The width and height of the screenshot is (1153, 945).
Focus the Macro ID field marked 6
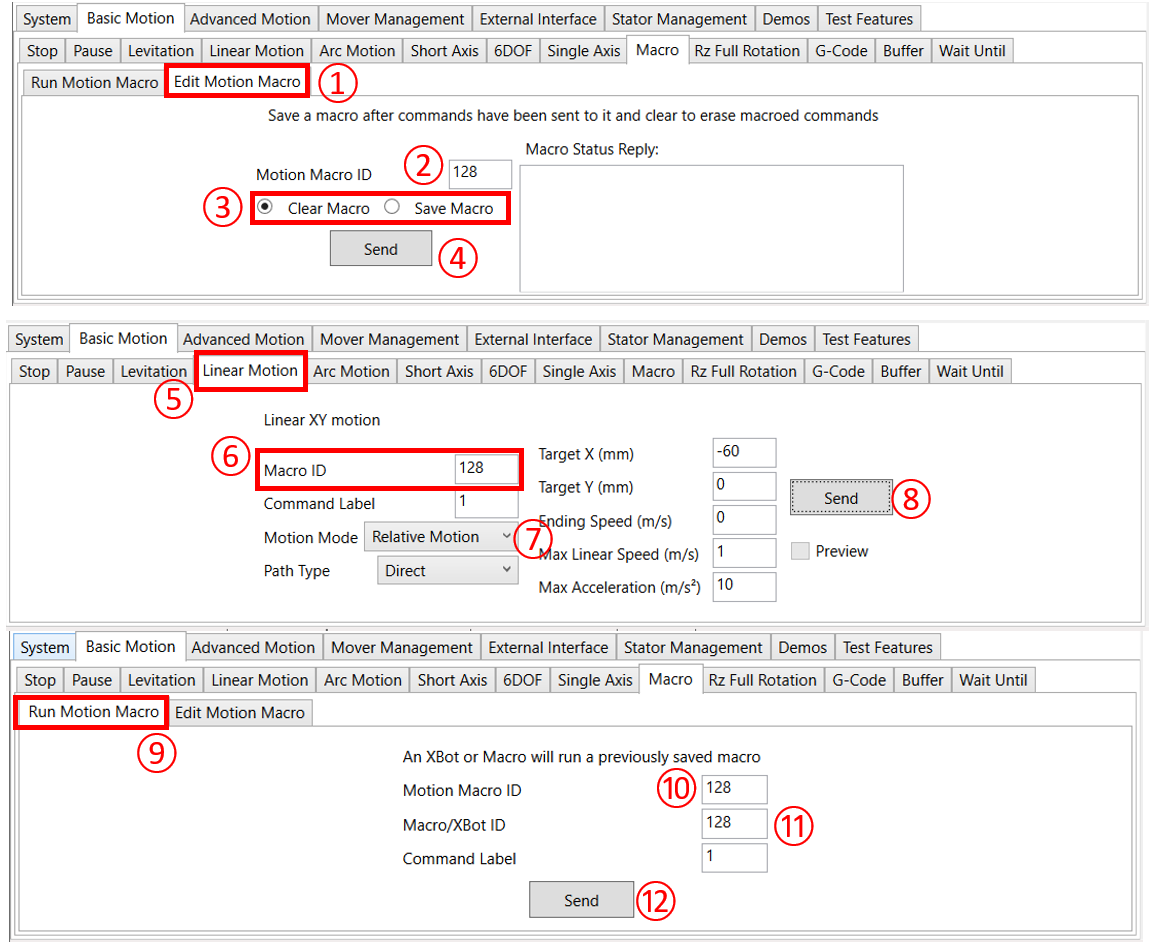486,469
